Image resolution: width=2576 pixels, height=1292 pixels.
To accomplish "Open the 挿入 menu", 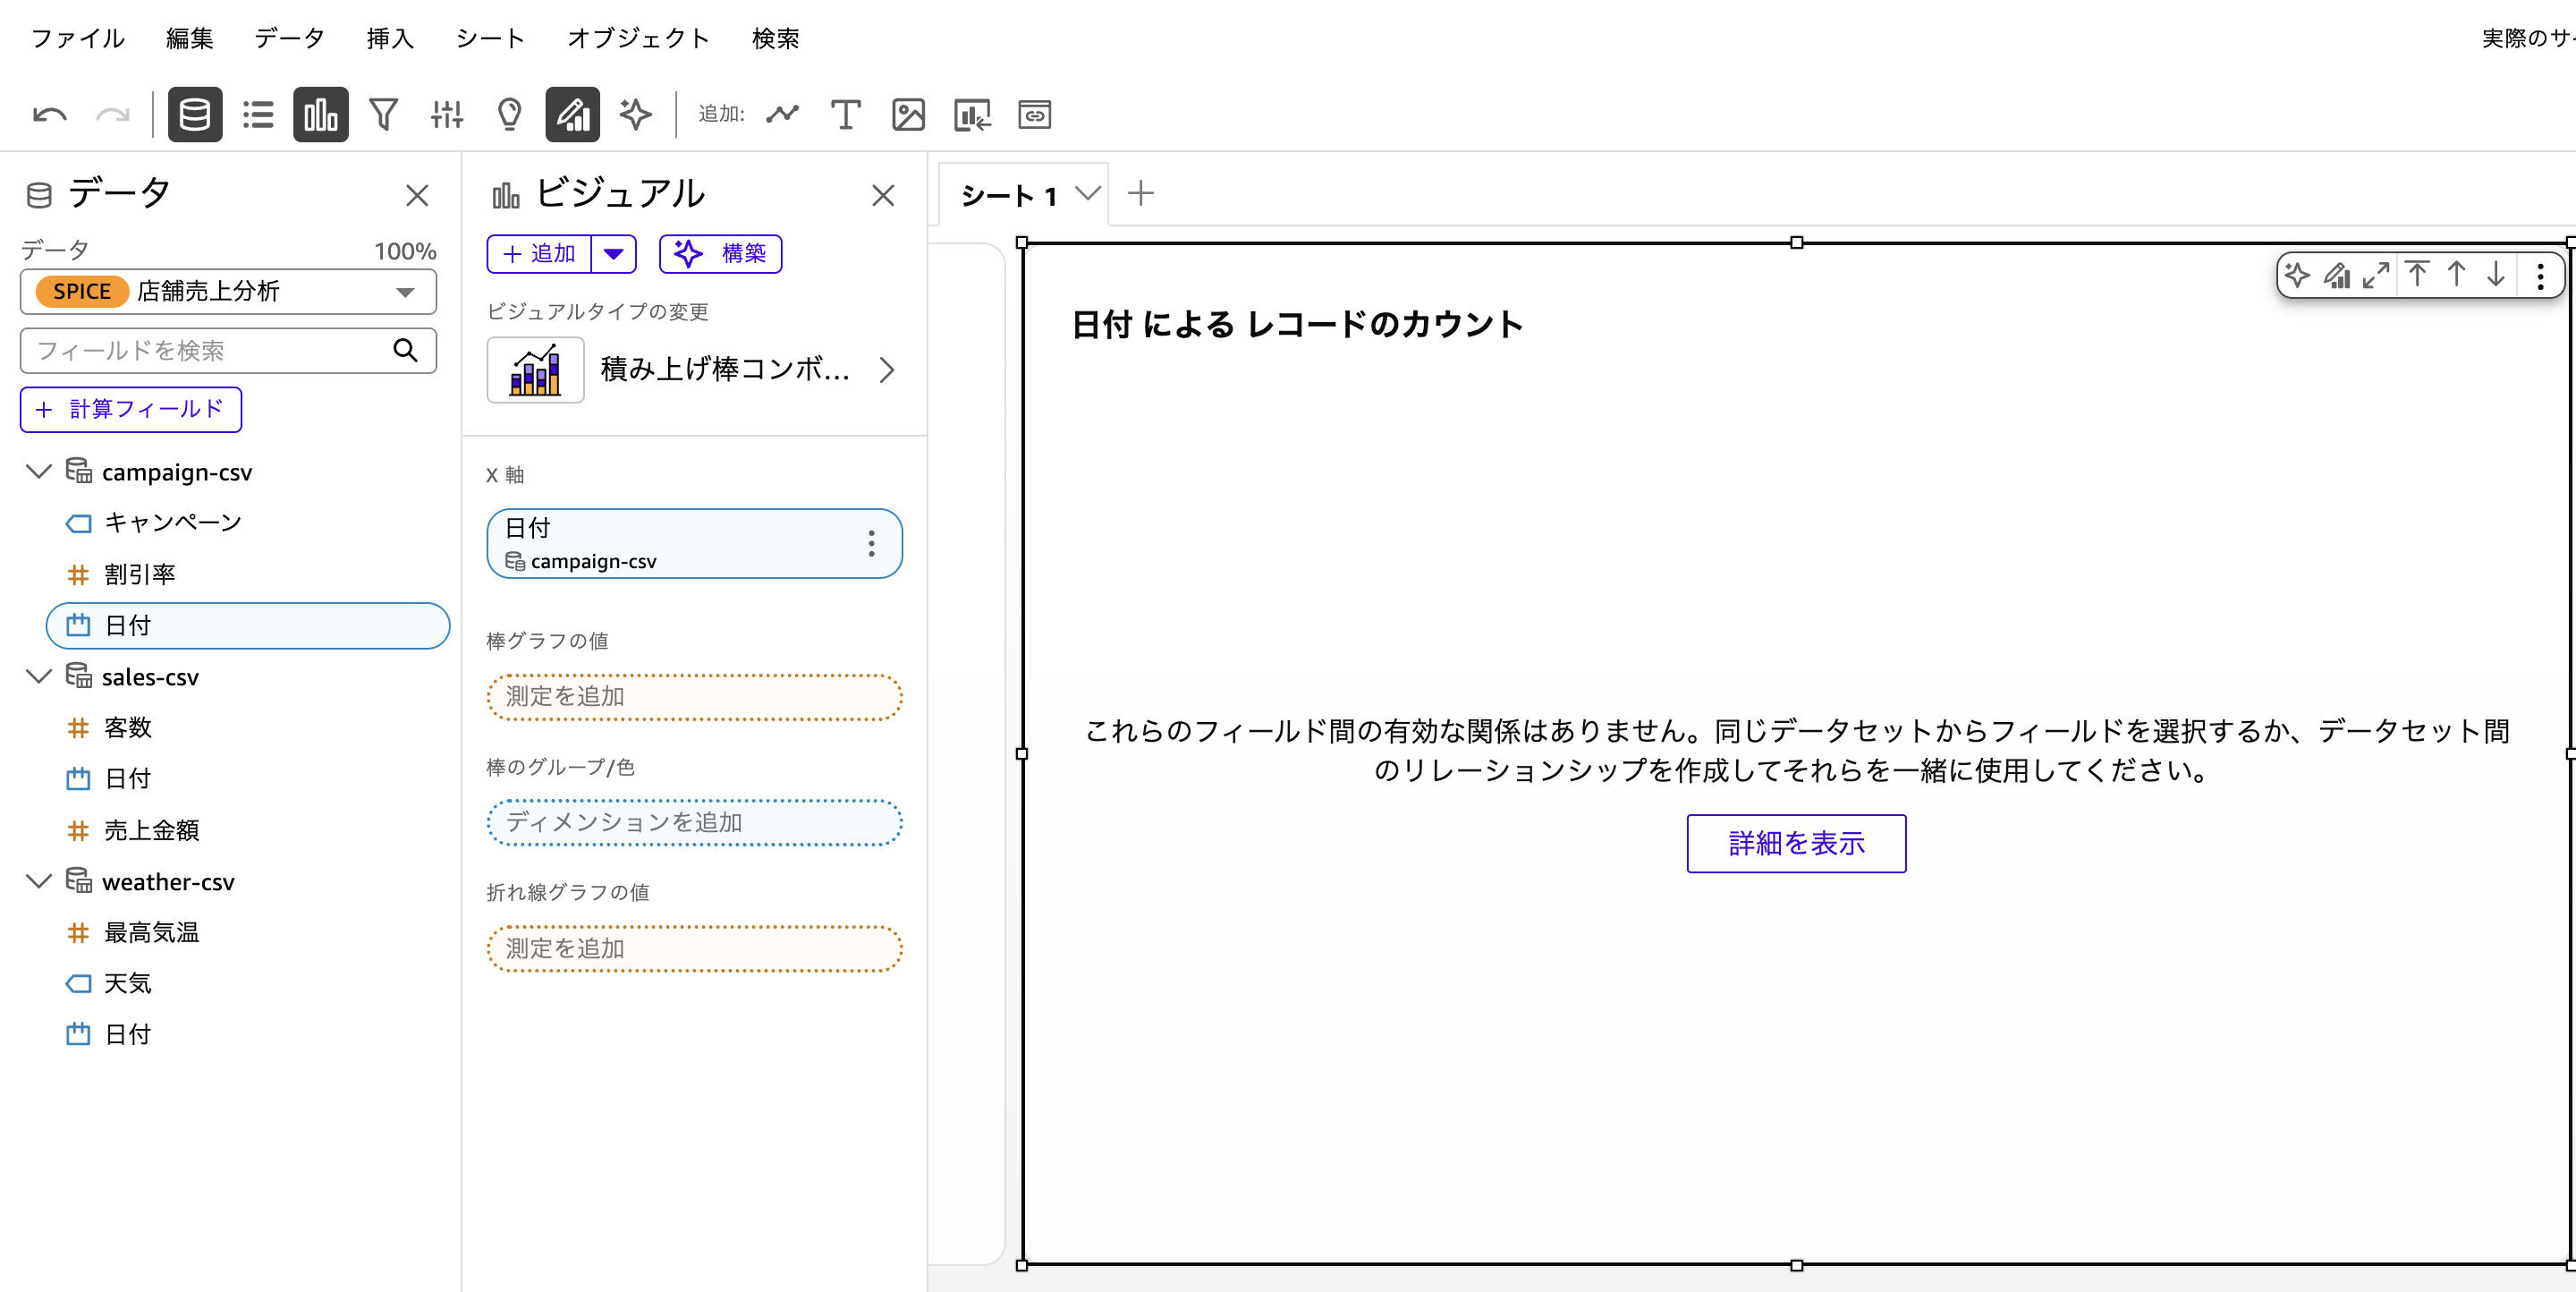I will click(390, 38).
